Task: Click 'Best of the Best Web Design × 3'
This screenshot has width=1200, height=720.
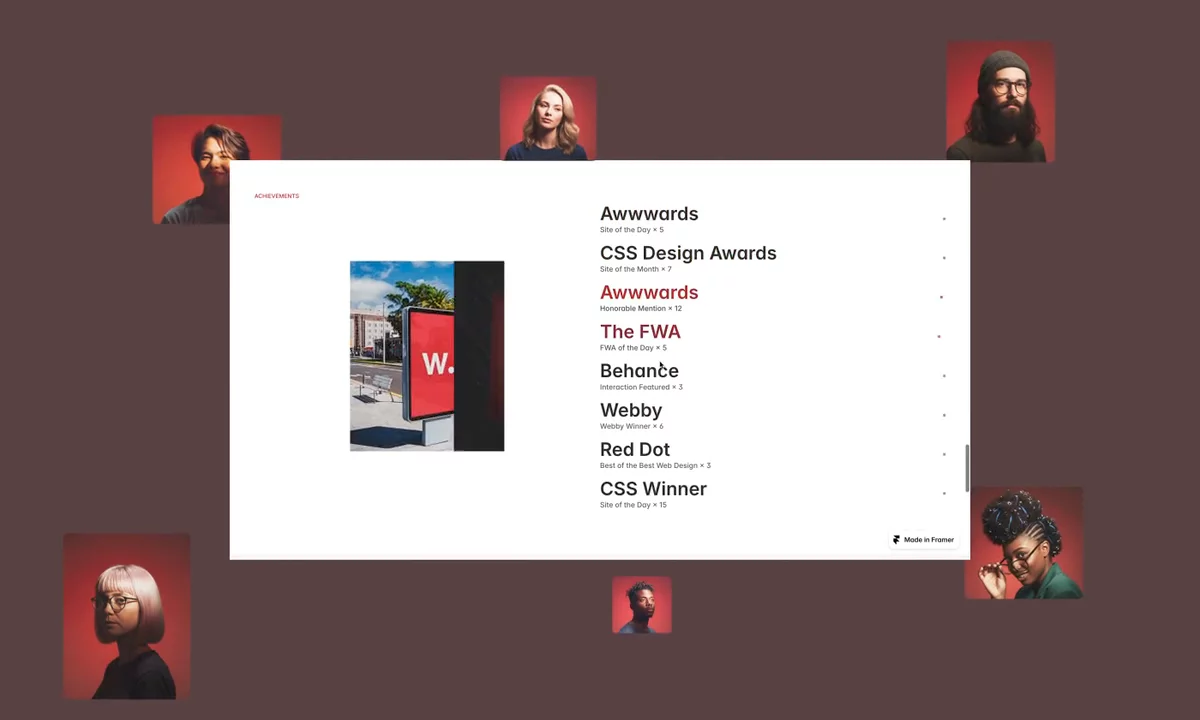Action: coord(655,465)
